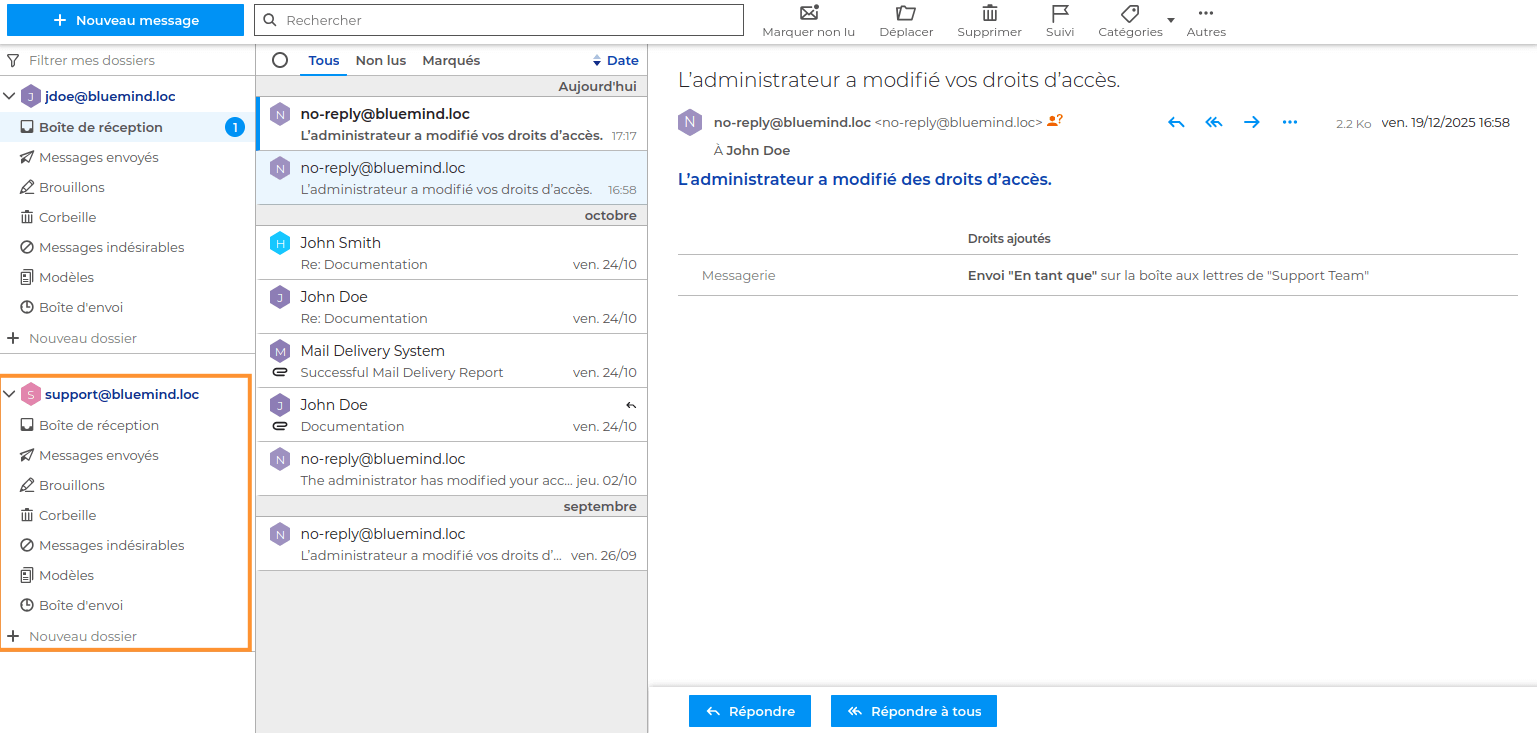Change the Date sort order
This screenshot has height=733, width=1537.
click(615, 60)
